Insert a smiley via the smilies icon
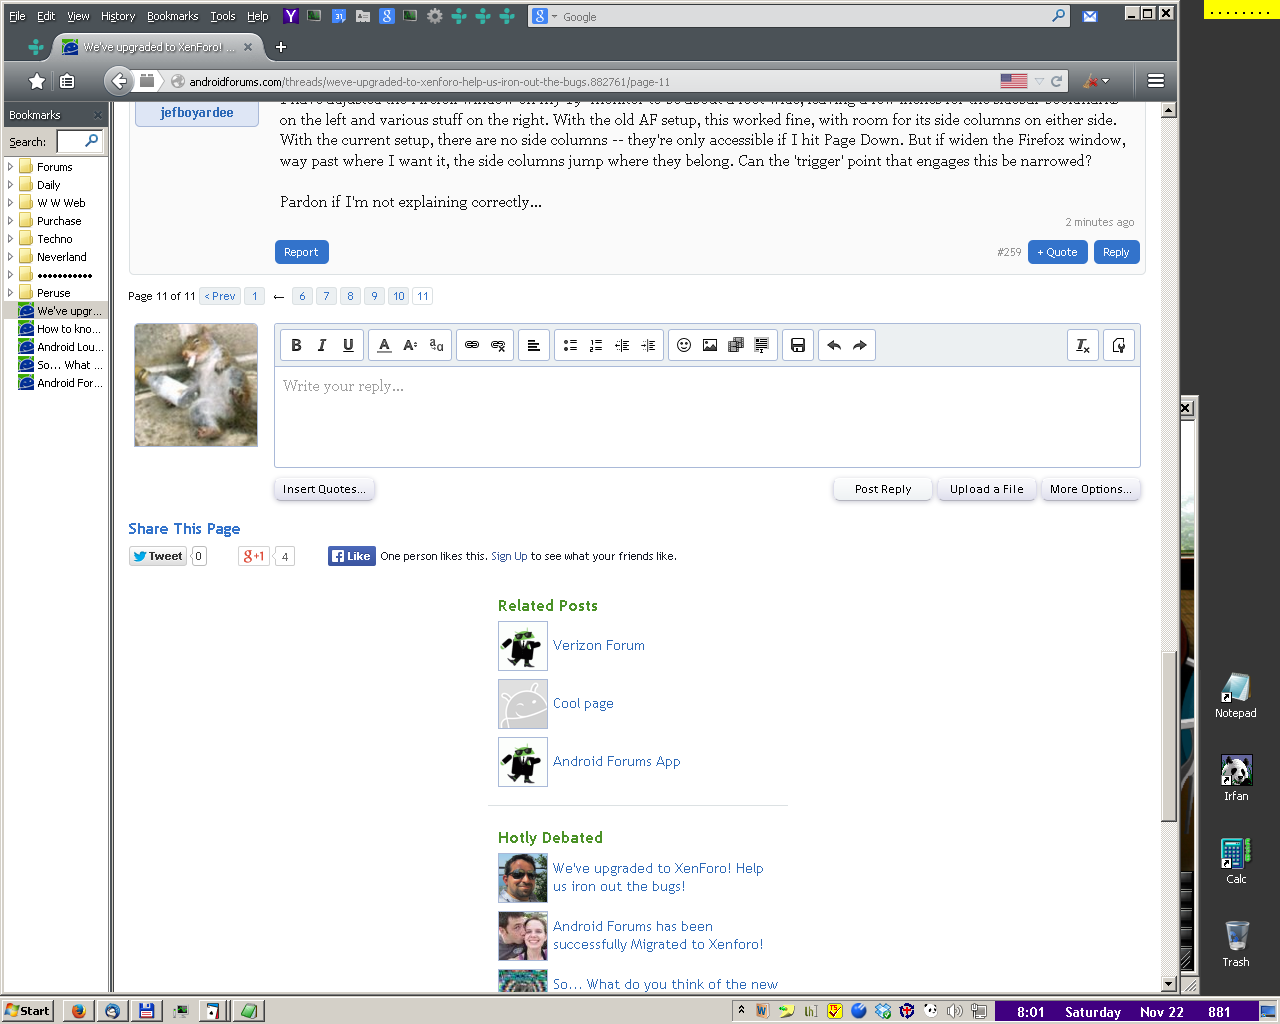The image size is (1280, 1024). (684, 345)
